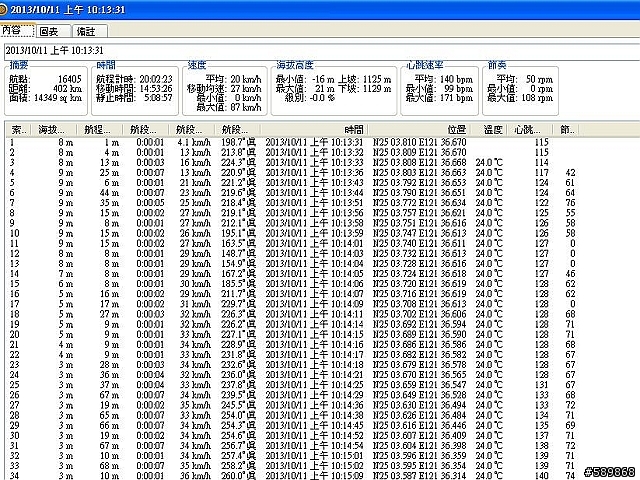Image resolution: width=640 pixels, height=480 pixels.
Task: Select row 3 with heading 224.3°
Action: click(293, 163)
